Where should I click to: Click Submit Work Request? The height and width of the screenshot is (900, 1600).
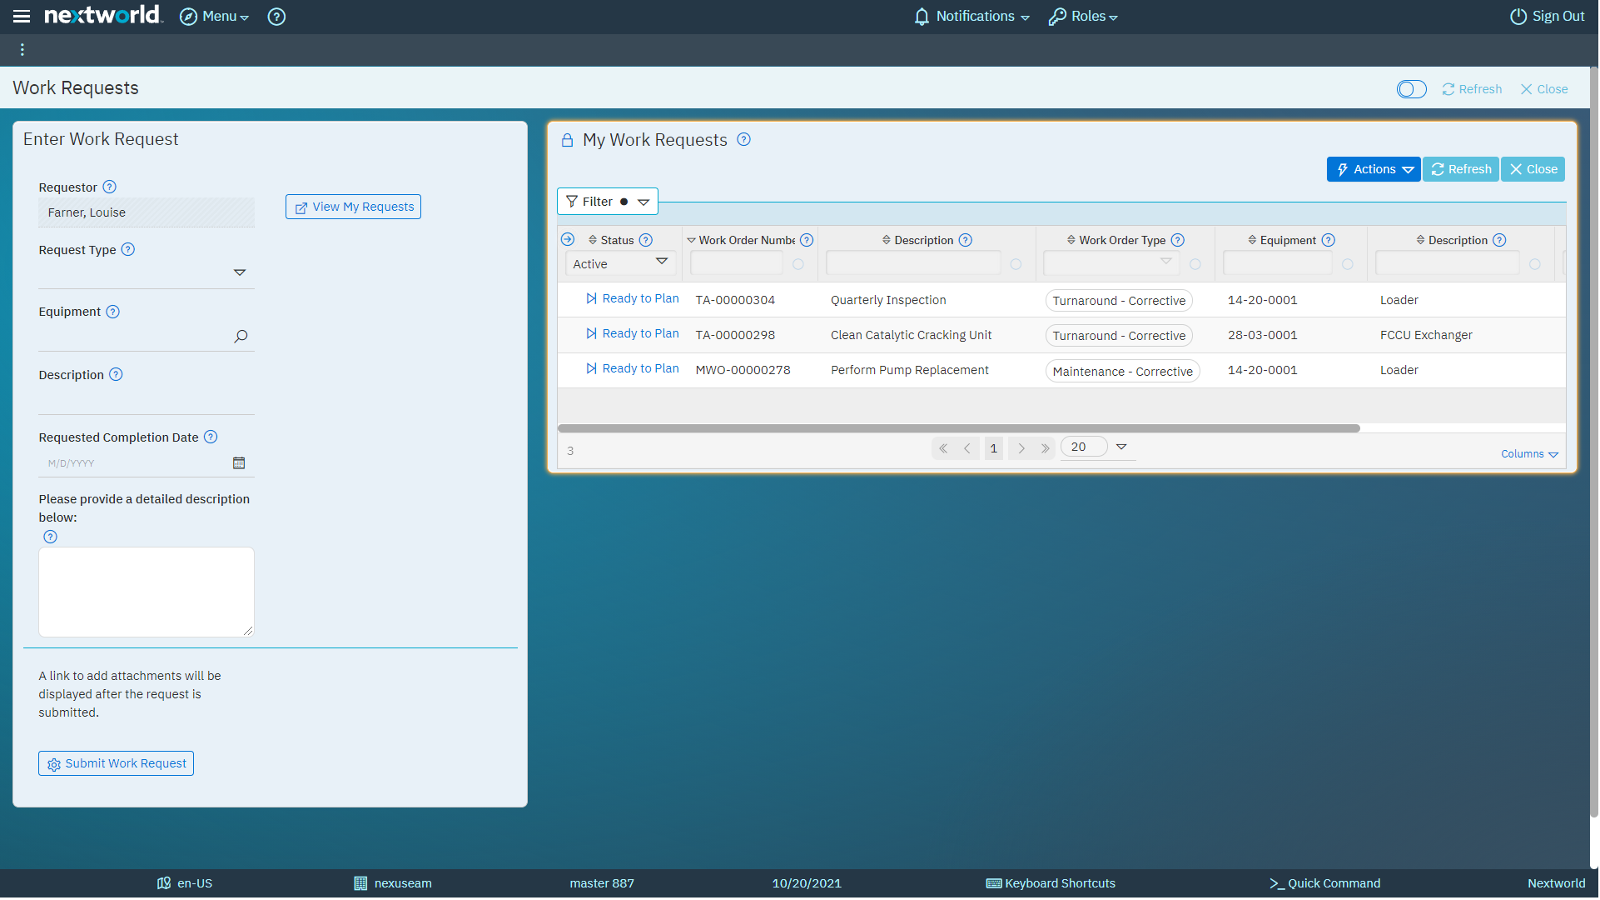click(x=115, y=763)
